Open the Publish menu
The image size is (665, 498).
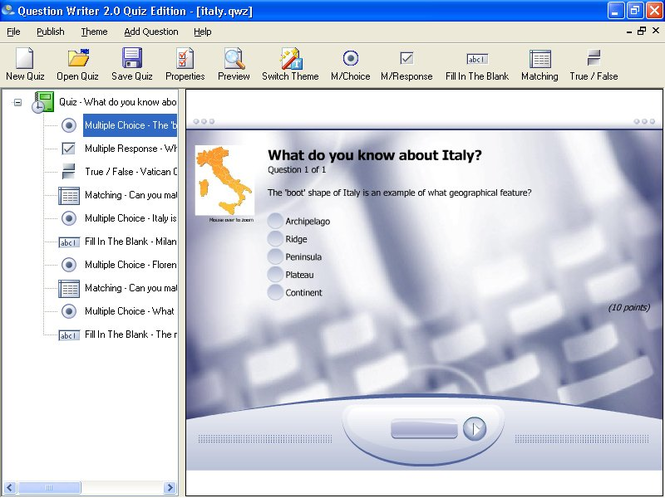(50, 32)
